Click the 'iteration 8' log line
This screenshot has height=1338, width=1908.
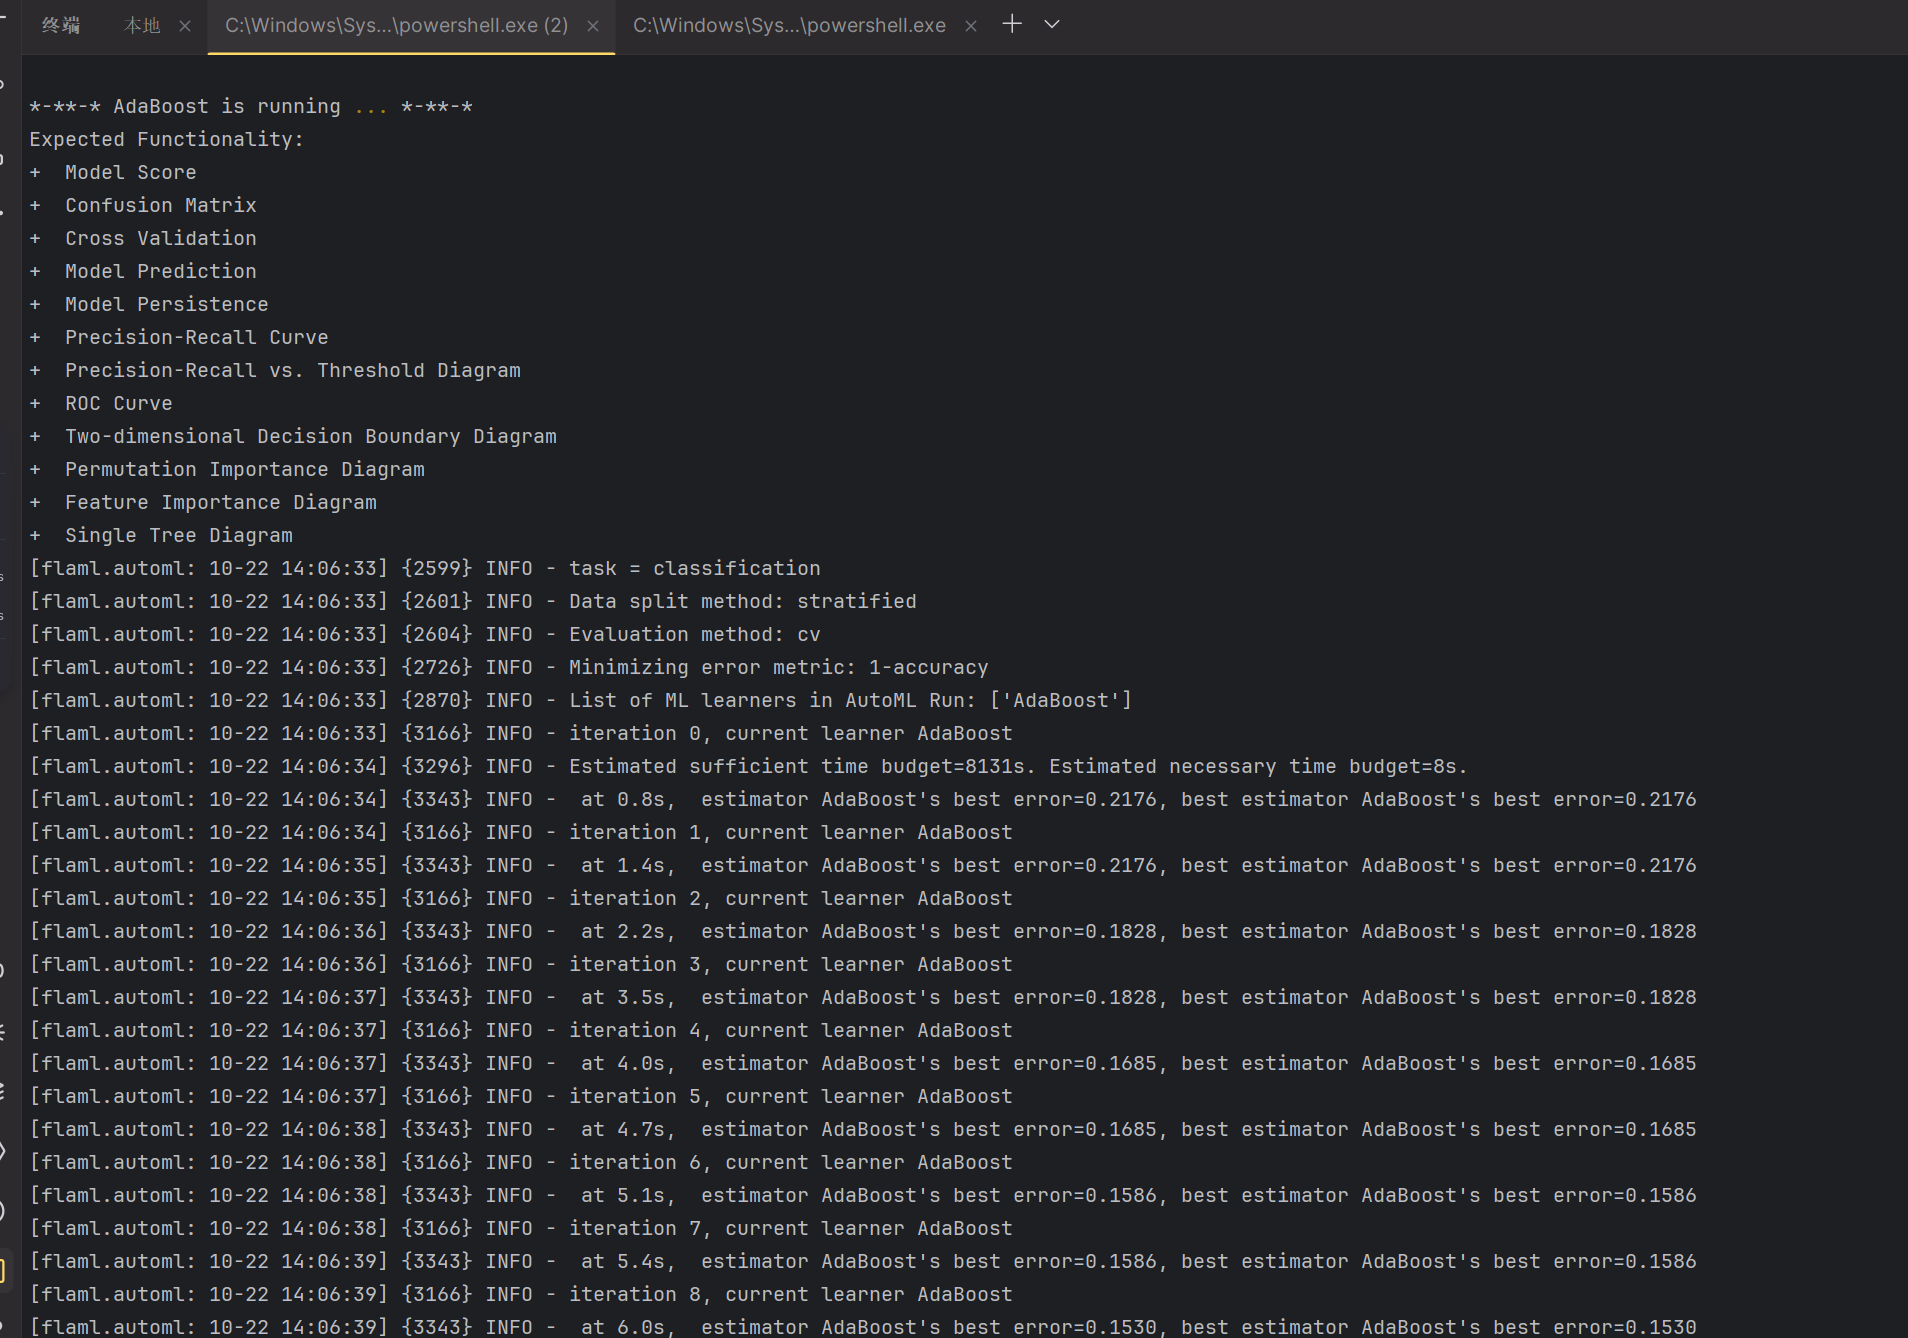pyautogui.click(x=521, y=1294)
